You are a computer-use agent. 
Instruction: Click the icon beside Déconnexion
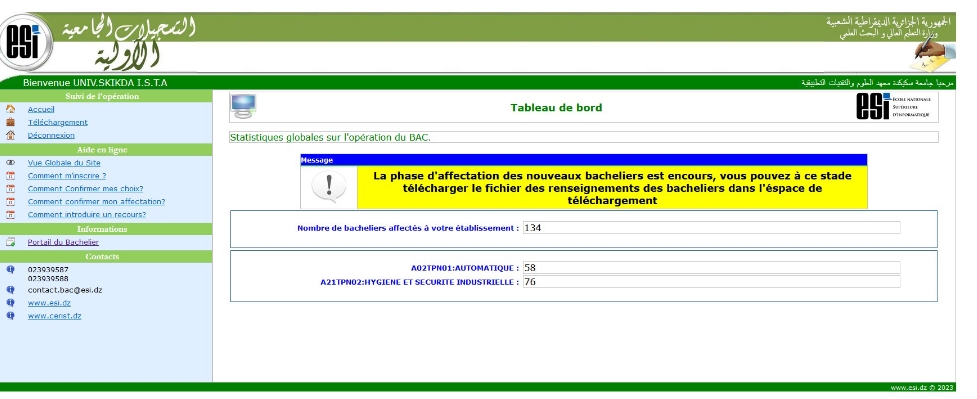[10, 135]
